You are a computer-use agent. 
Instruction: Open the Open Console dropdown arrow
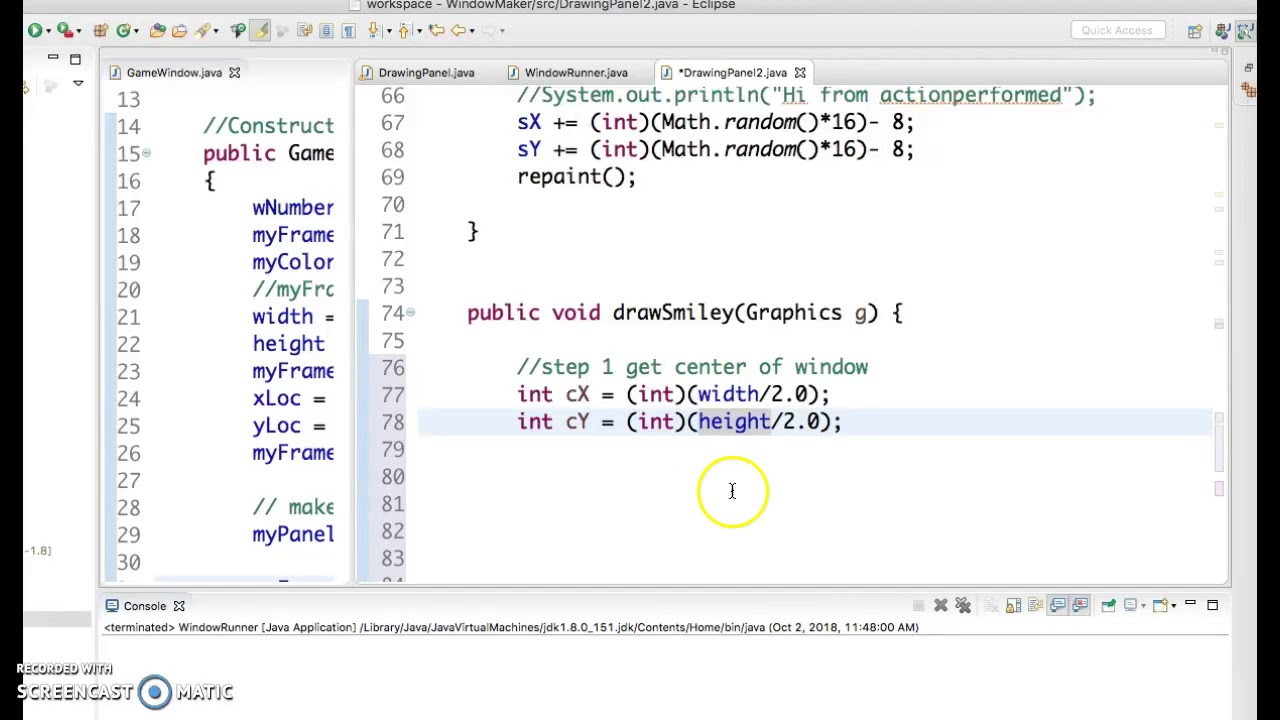(x=1174, y=606)
